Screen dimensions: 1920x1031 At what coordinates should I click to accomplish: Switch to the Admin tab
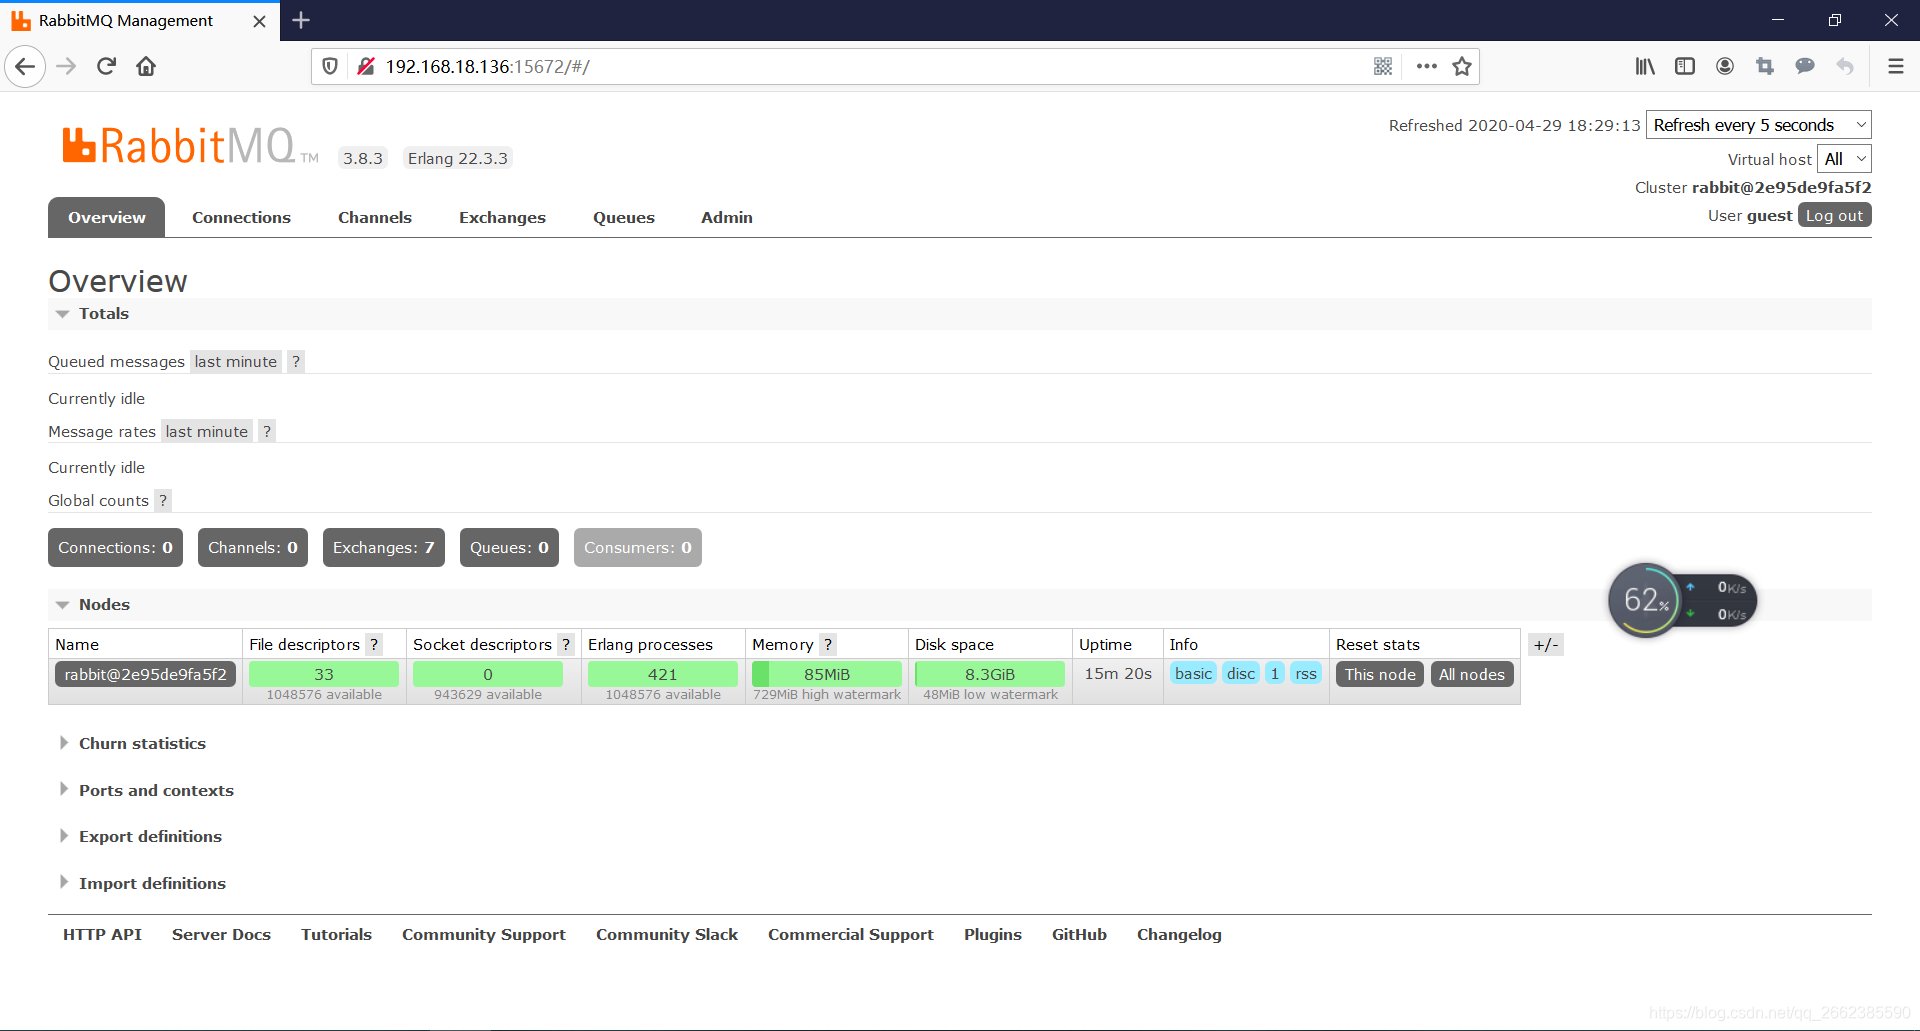click(727, 218)
